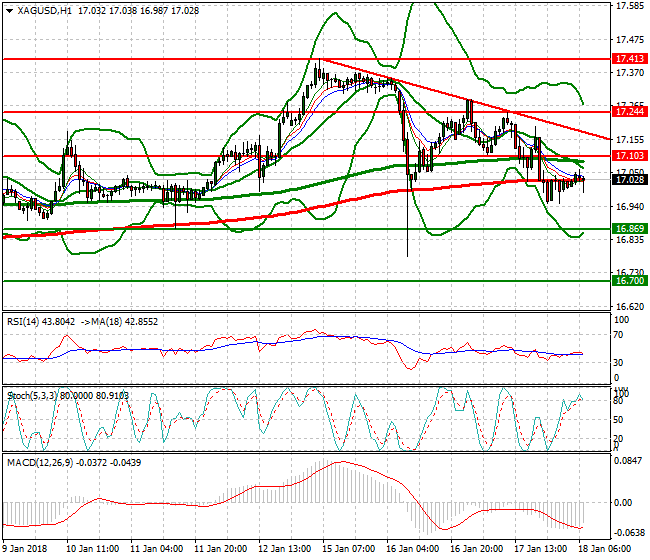Viewport: 650px width, 560px height.
Task: Click the 10 Jan 11:00 time label
Action: (x=92, y=549)
